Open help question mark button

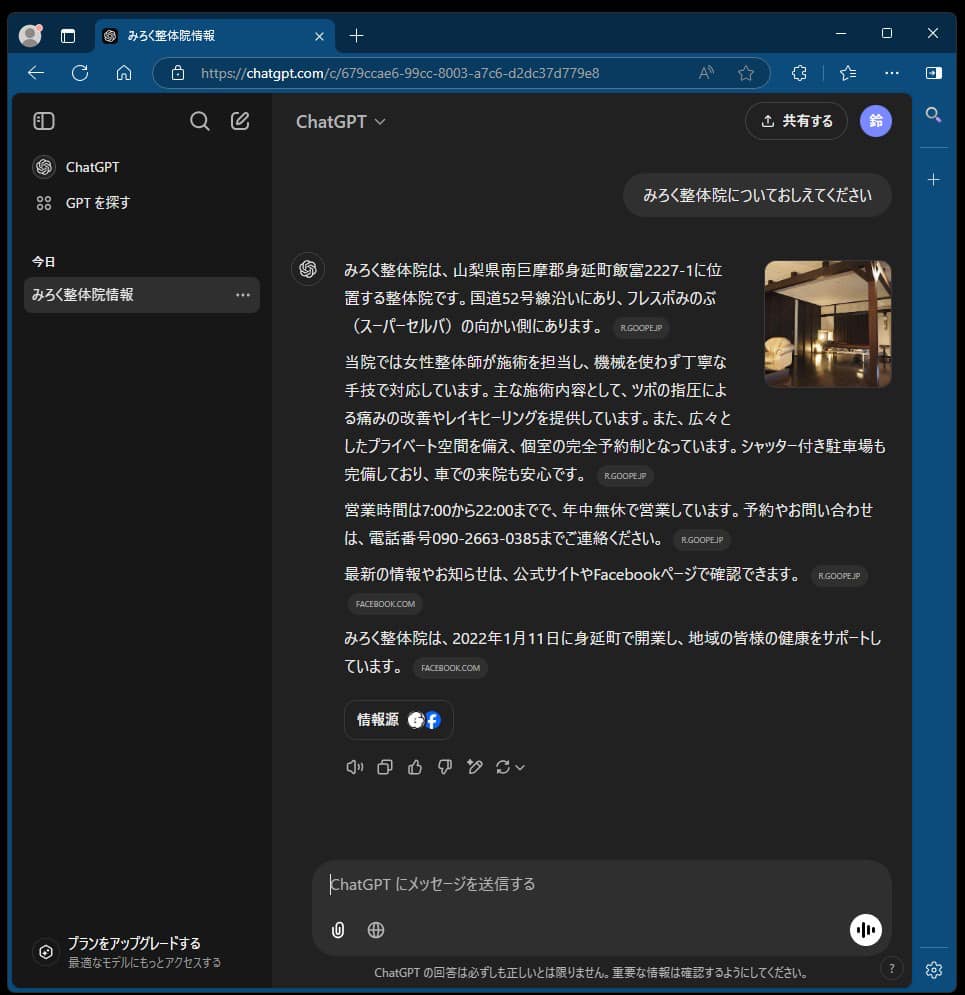pos(891,969)
